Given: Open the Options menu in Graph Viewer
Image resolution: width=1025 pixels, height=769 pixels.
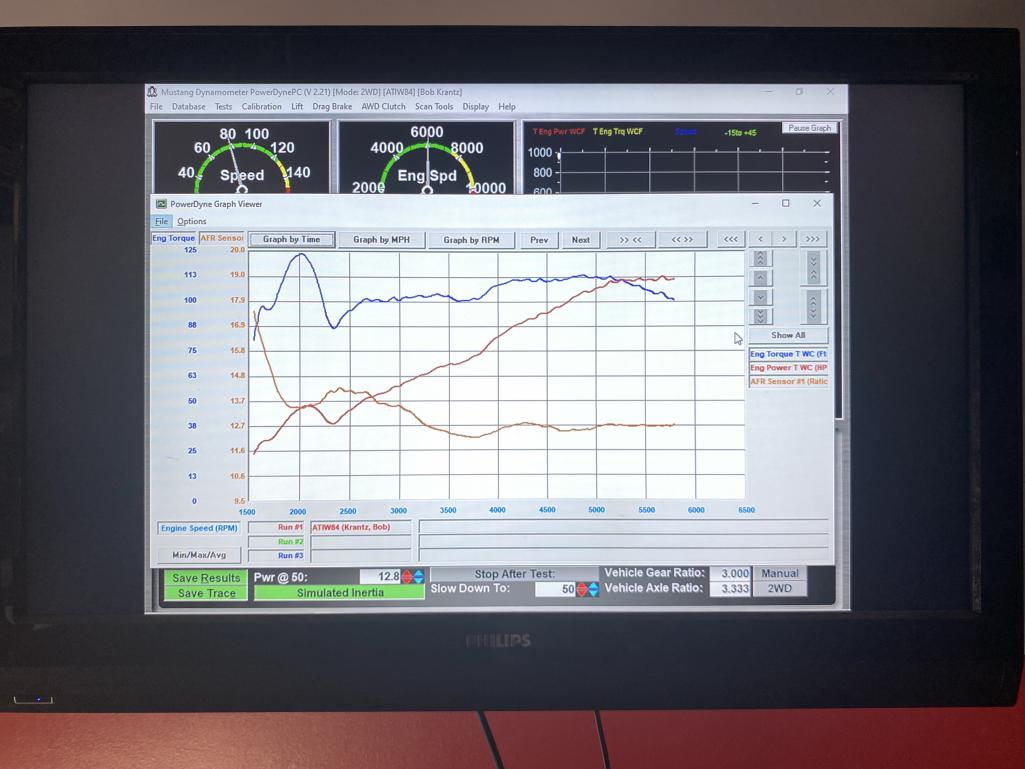Looking at the screenshot, I should (x=192, y=222).
